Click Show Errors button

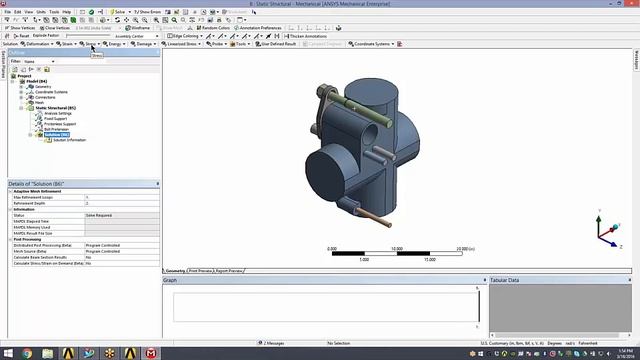[x=148, y=12]
